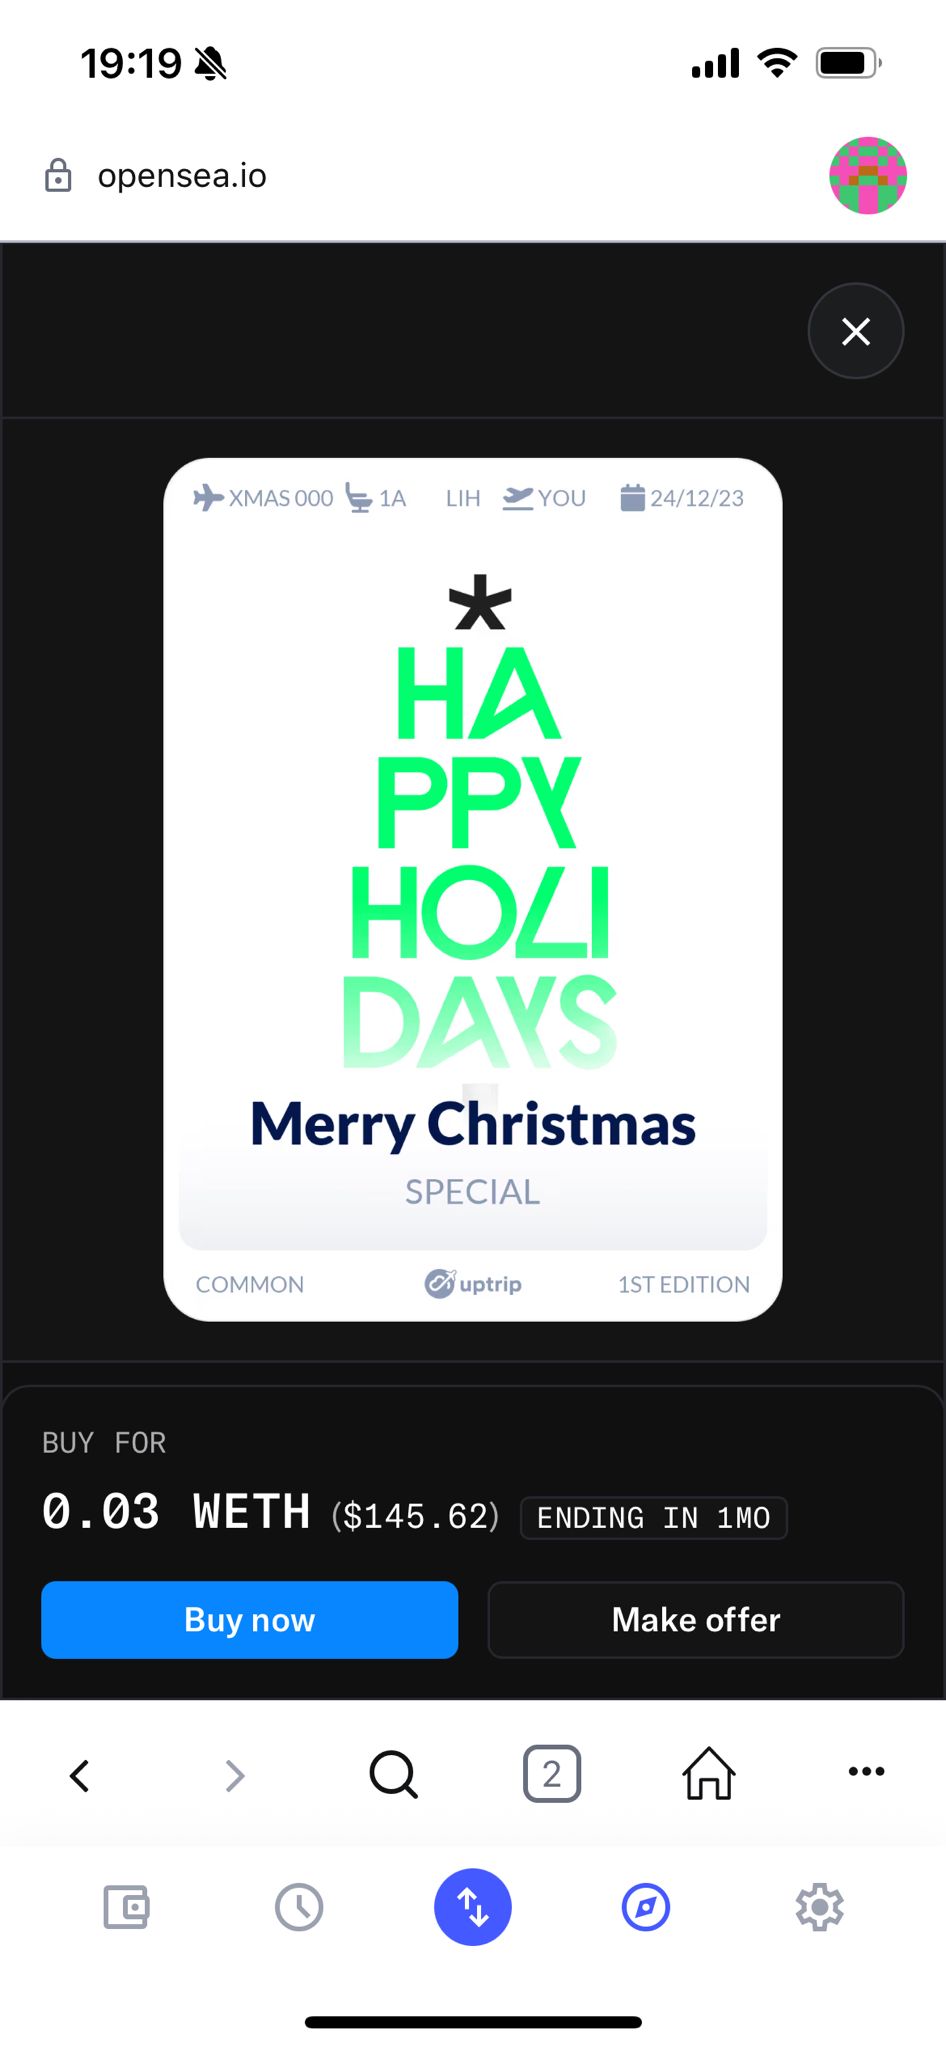Tap the Ending in 1MO badge

coord(653,1517)
